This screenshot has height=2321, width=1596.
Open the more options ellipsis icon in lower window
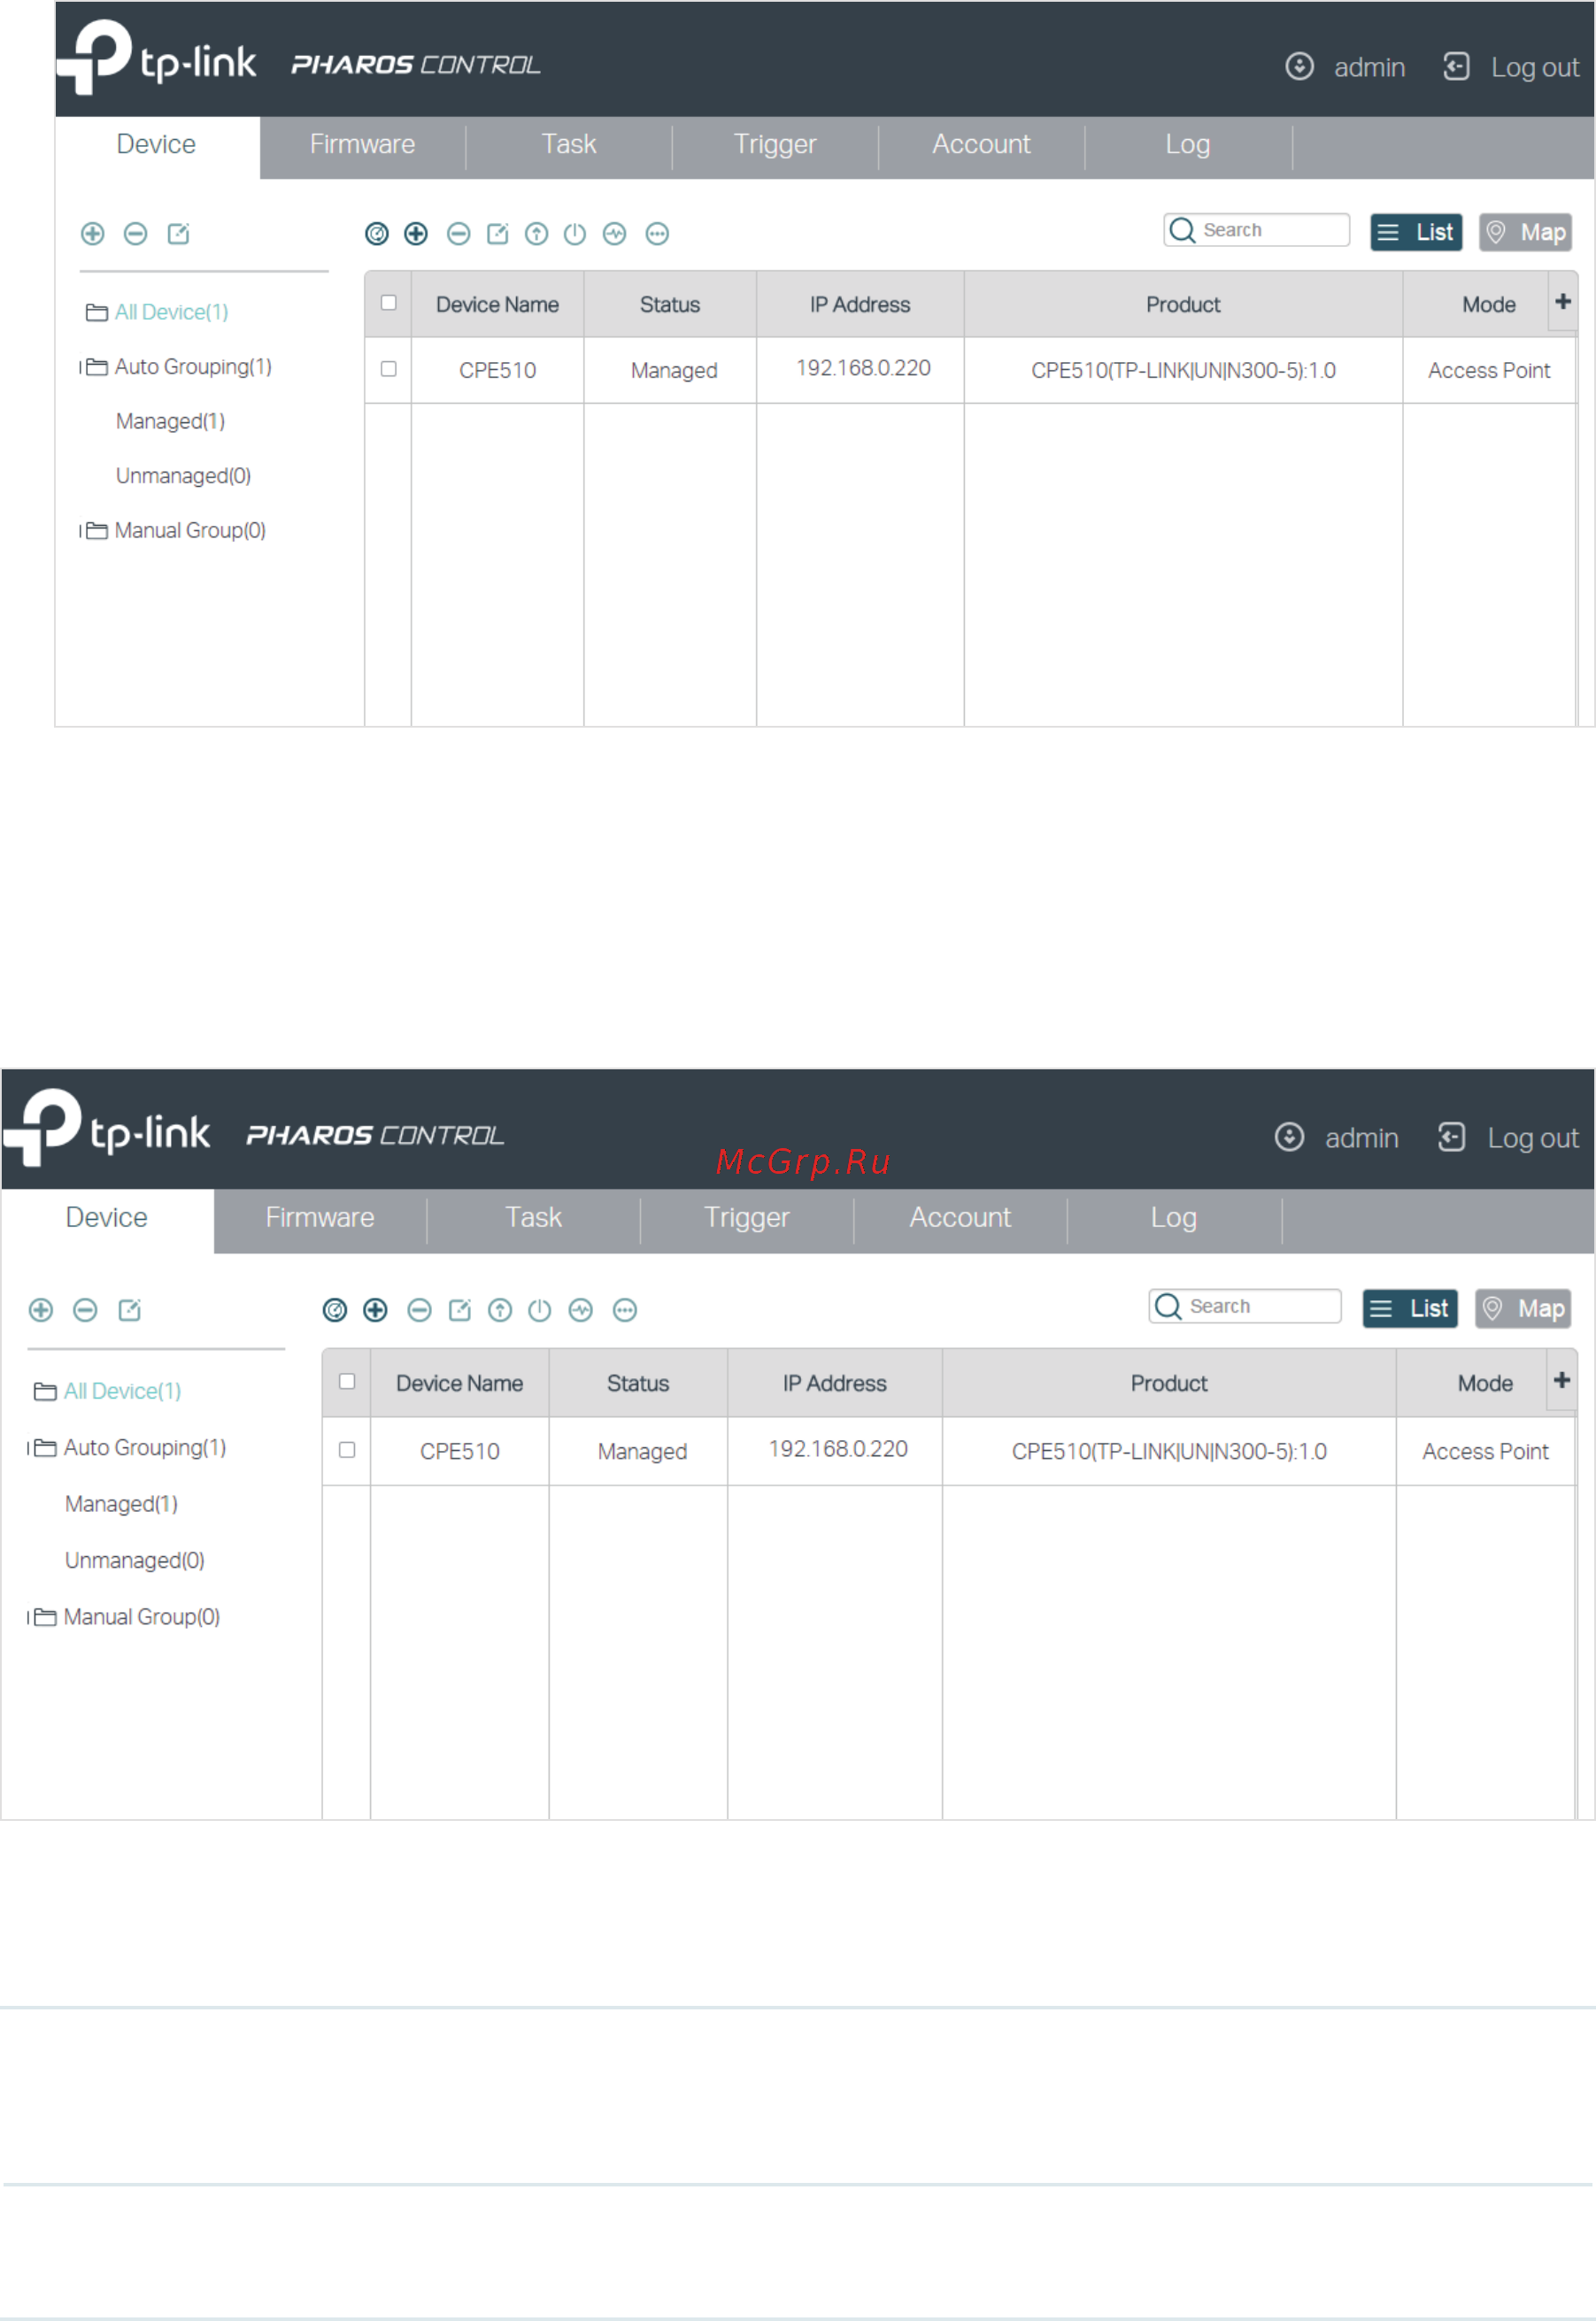[x=625, y=1310]
